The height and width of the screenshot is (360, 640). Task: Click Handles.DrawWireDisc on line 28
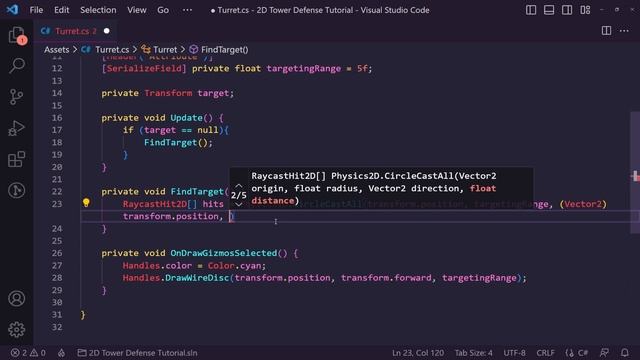(176, 278)
